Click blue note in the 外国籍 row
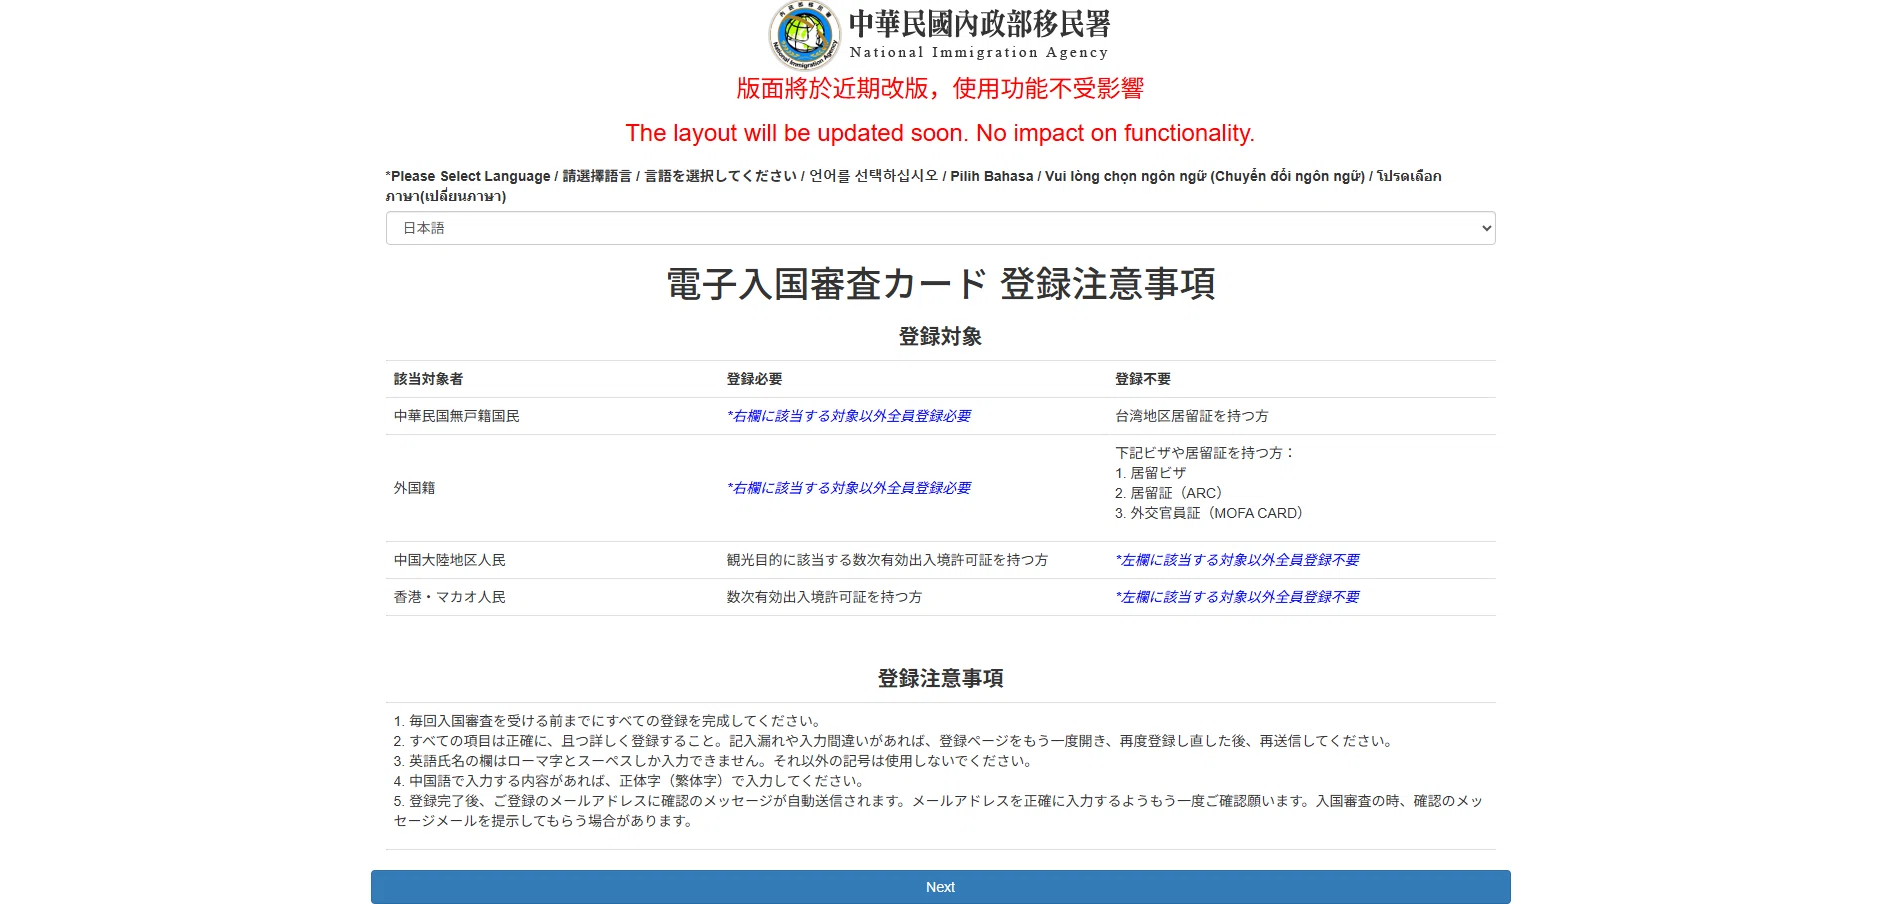 [x=849, y=488]
